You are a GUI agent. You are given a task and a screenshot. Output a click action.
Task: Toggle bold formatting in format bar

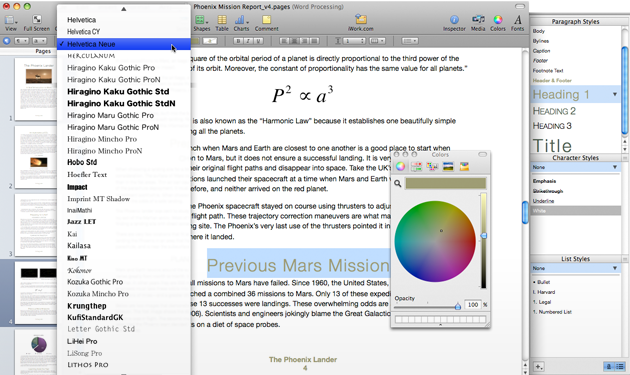click(238, 41)
